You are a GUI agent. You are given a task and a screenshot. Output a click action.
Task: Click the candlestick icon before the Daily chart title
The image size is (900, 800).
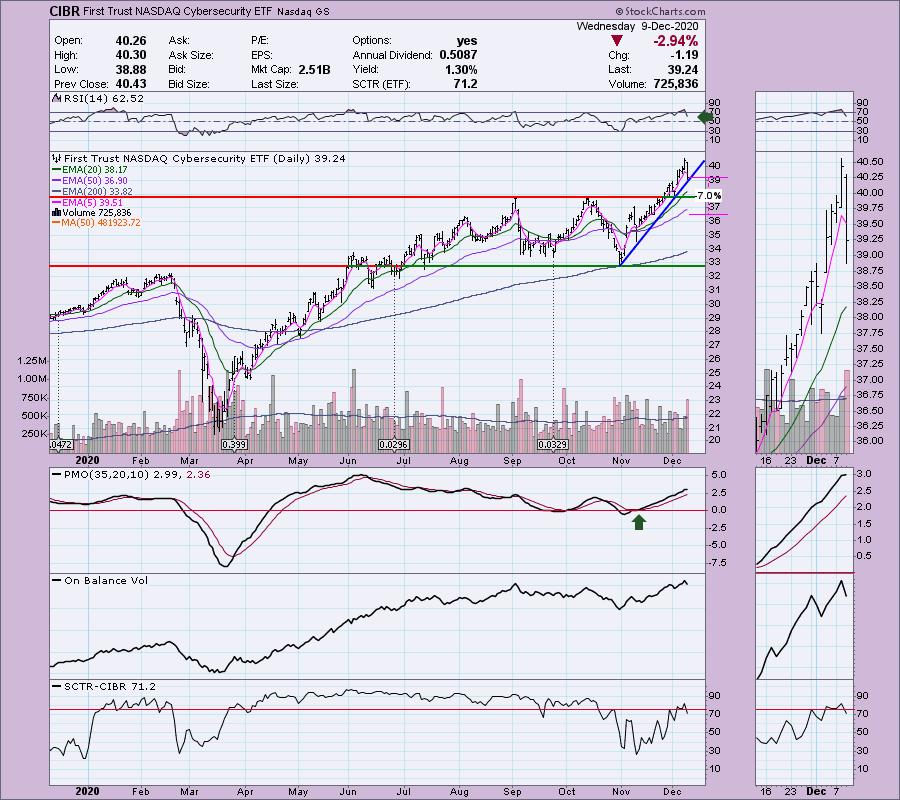(x=56, y=158)
